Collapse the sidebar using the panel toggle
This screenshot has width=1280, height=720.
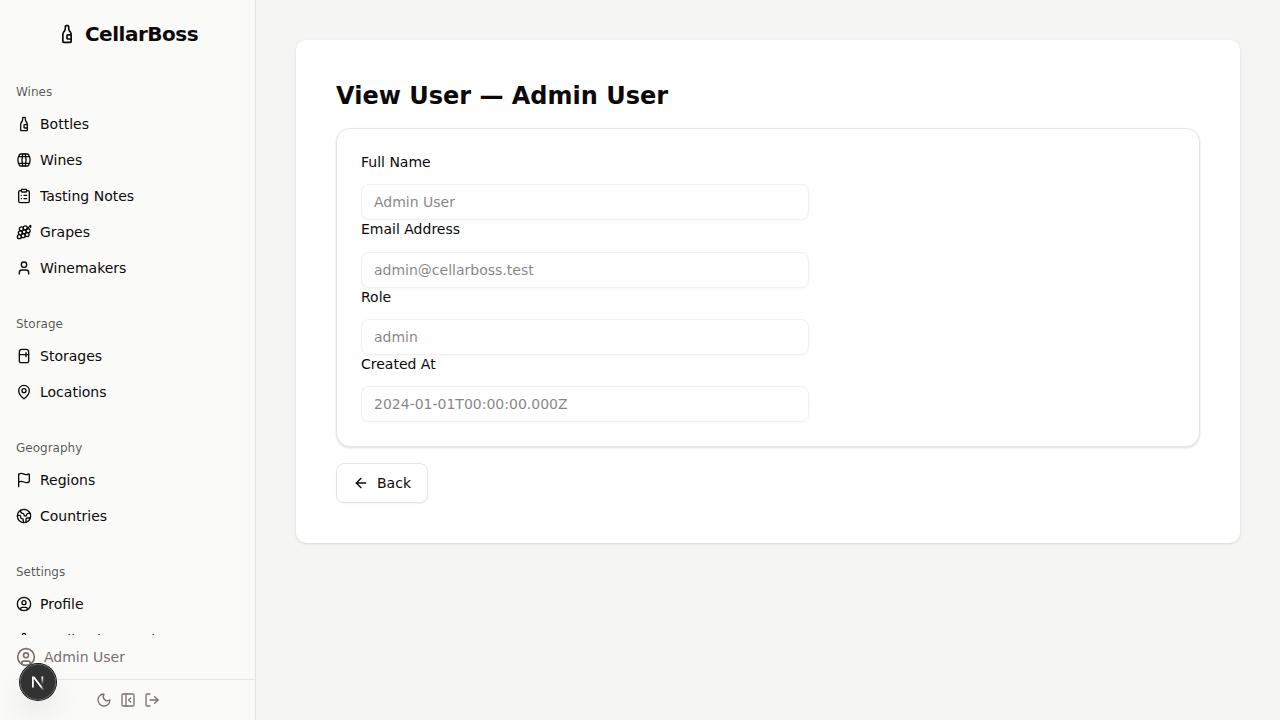click(128, 700)
